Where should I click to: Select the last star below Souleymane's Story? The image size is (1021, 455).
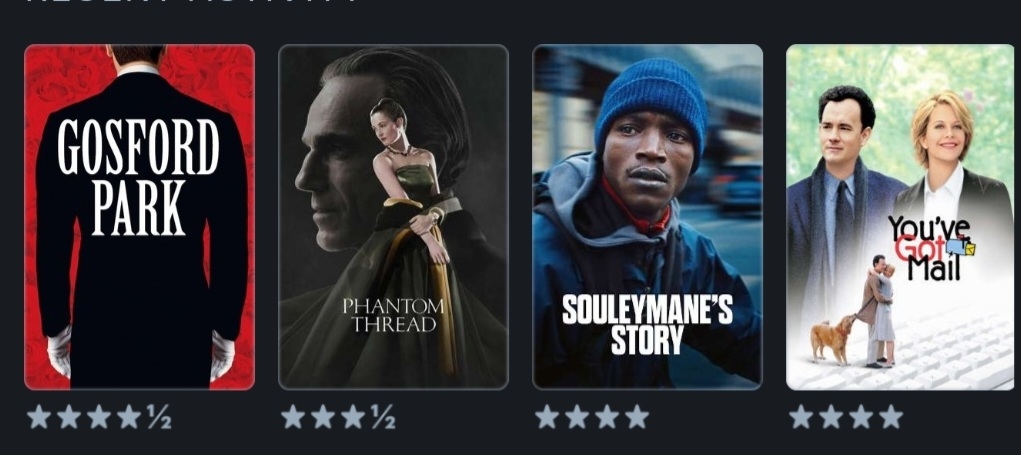point(637,417)
